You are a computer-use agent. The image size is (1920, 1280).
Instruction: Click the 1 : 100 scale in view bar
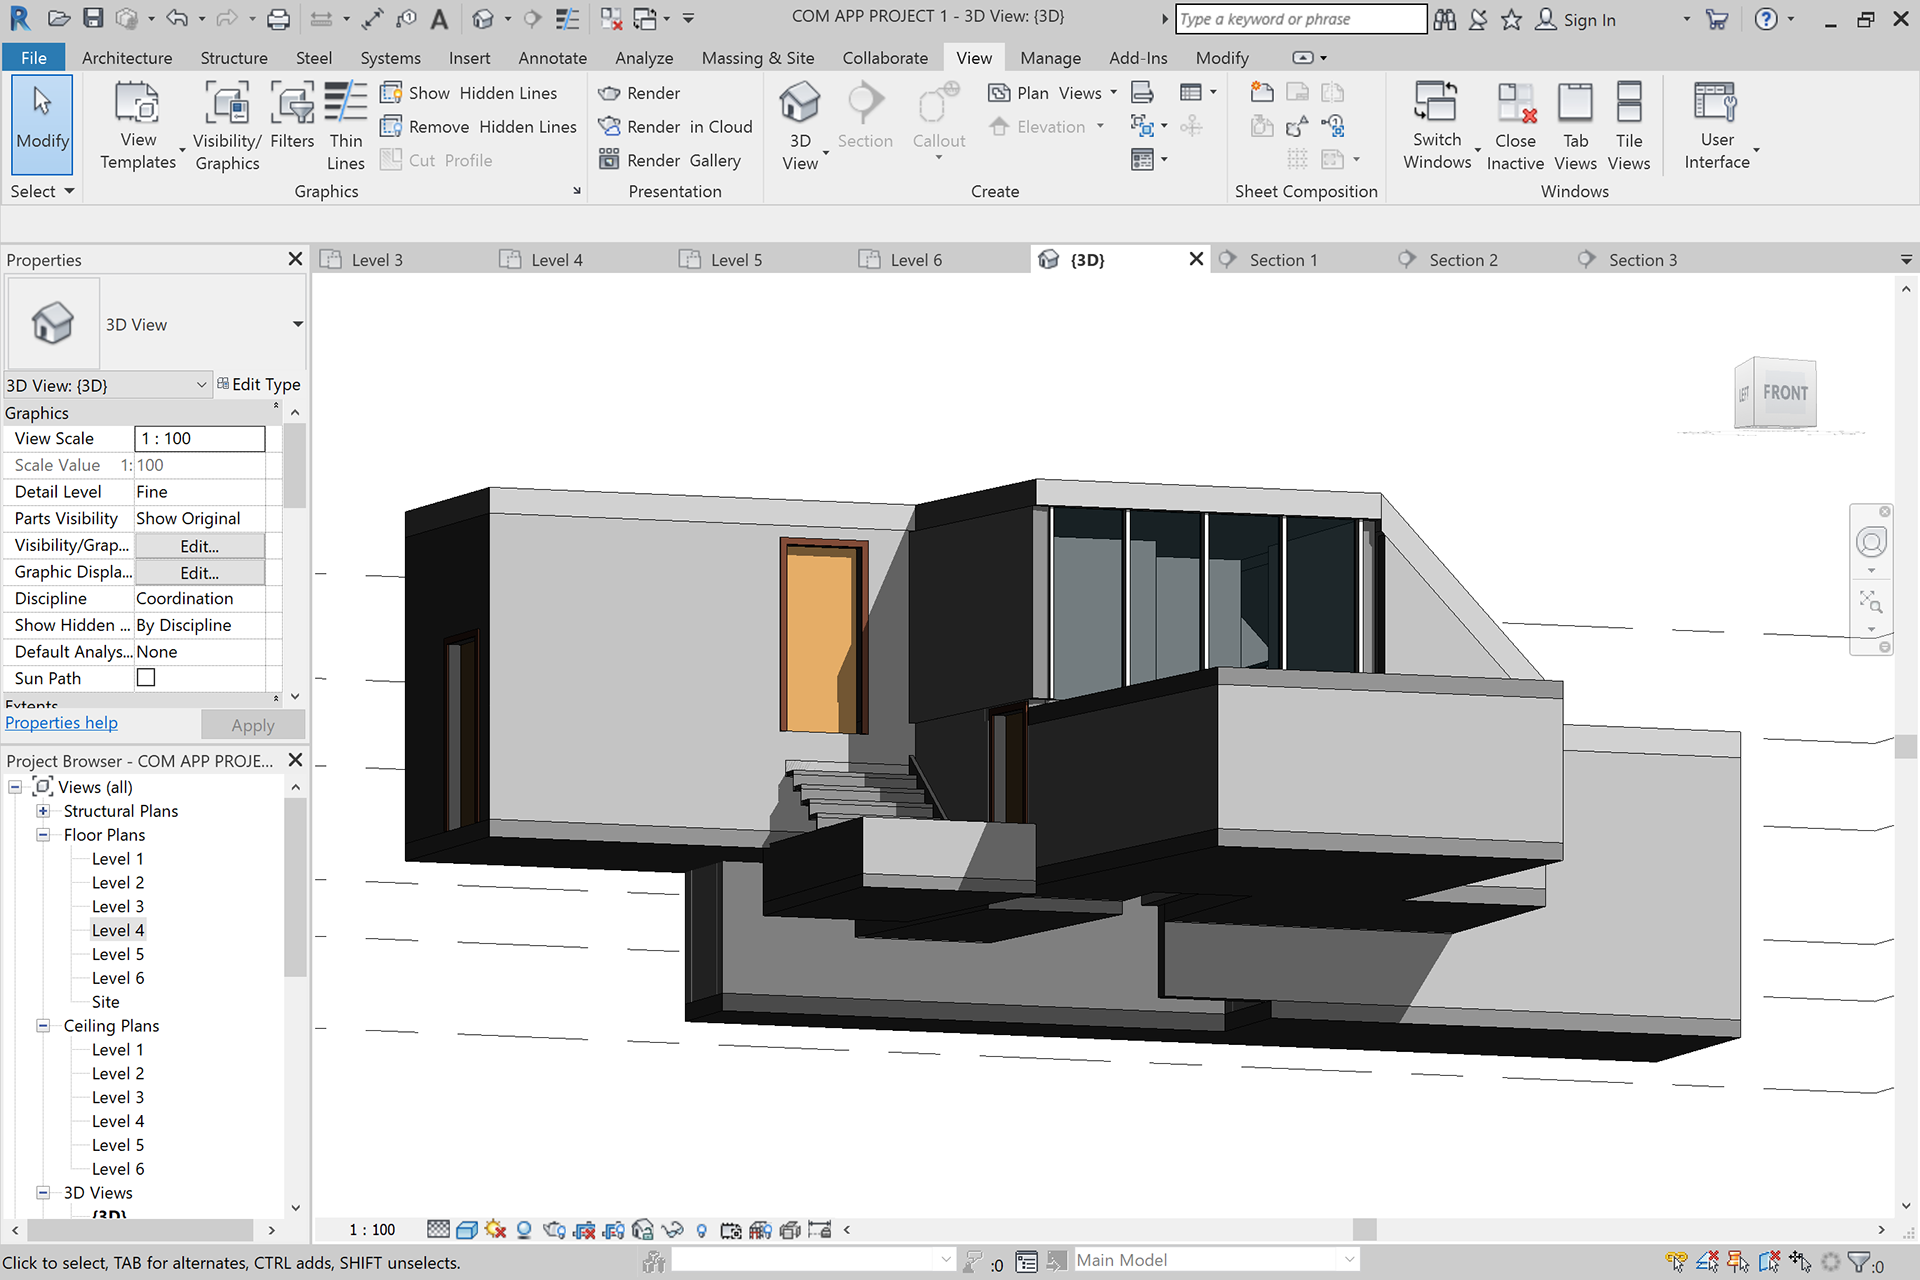click(x=372, y=1230)
